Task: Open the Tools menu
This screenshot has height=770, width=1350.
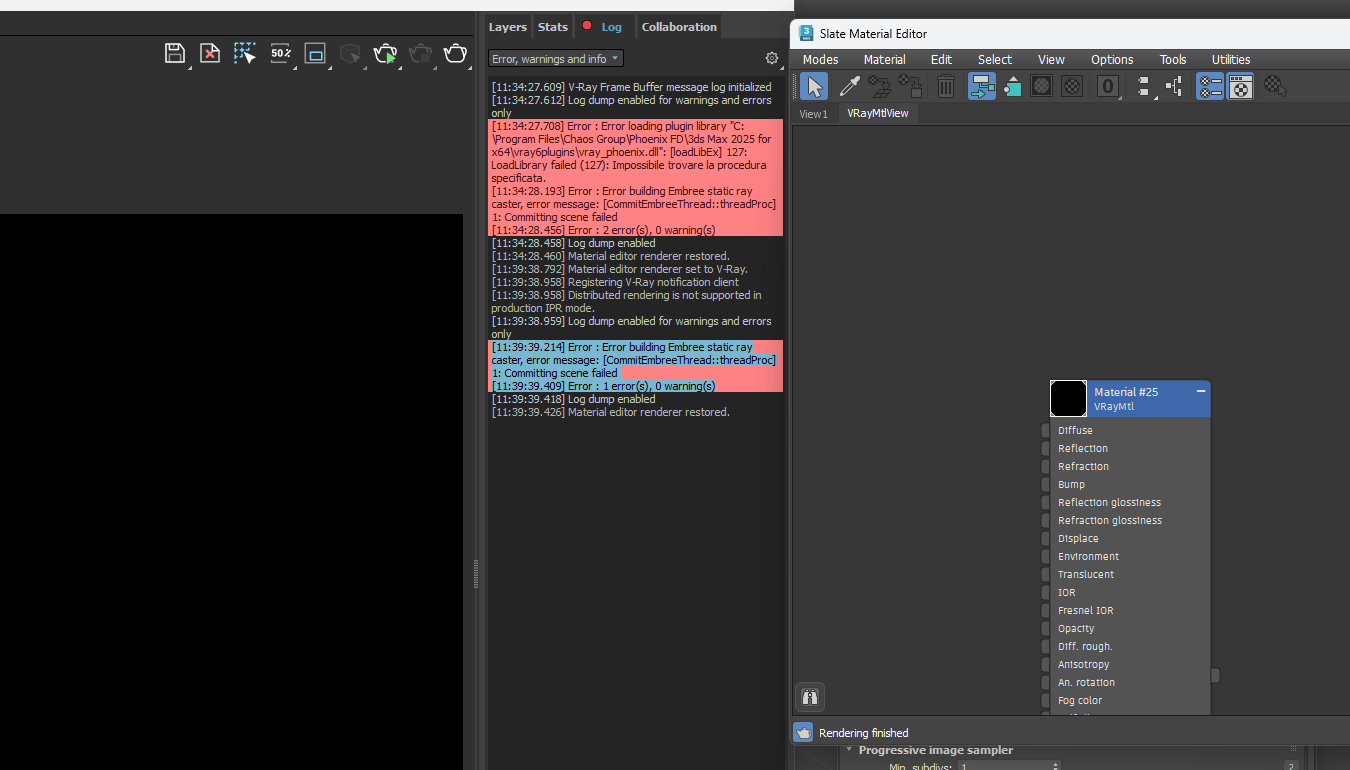Action: pyautogui.click(x=1173, y=60)
